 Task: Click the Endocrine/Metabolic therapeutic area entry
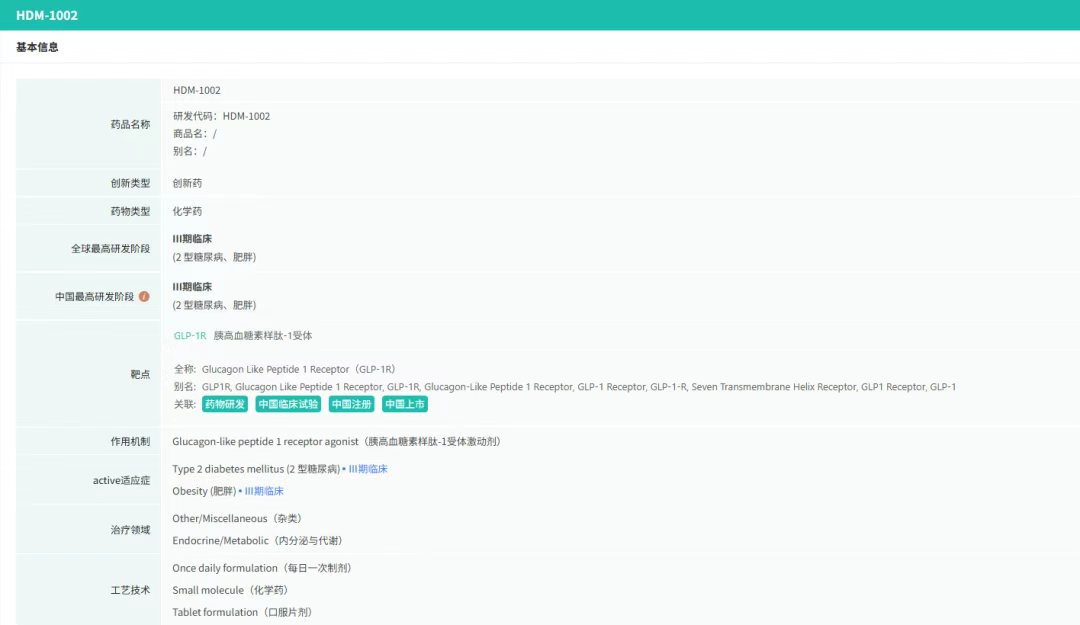coord(257,541)
